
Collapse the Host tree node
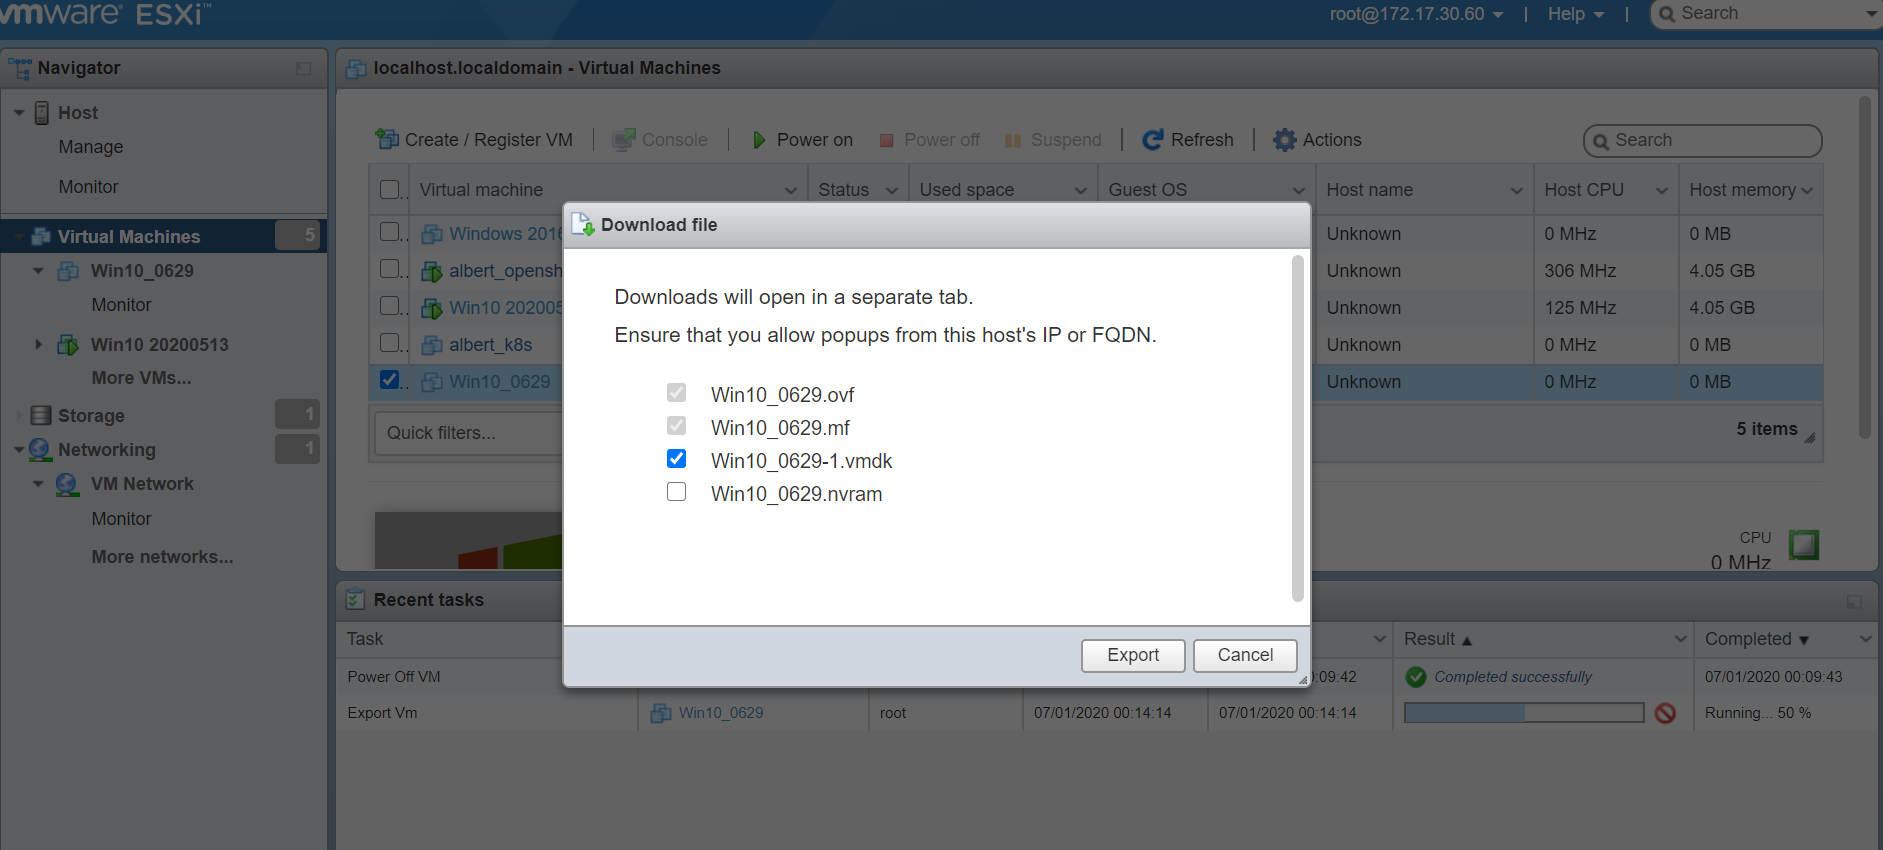click(x=19, y=113)
